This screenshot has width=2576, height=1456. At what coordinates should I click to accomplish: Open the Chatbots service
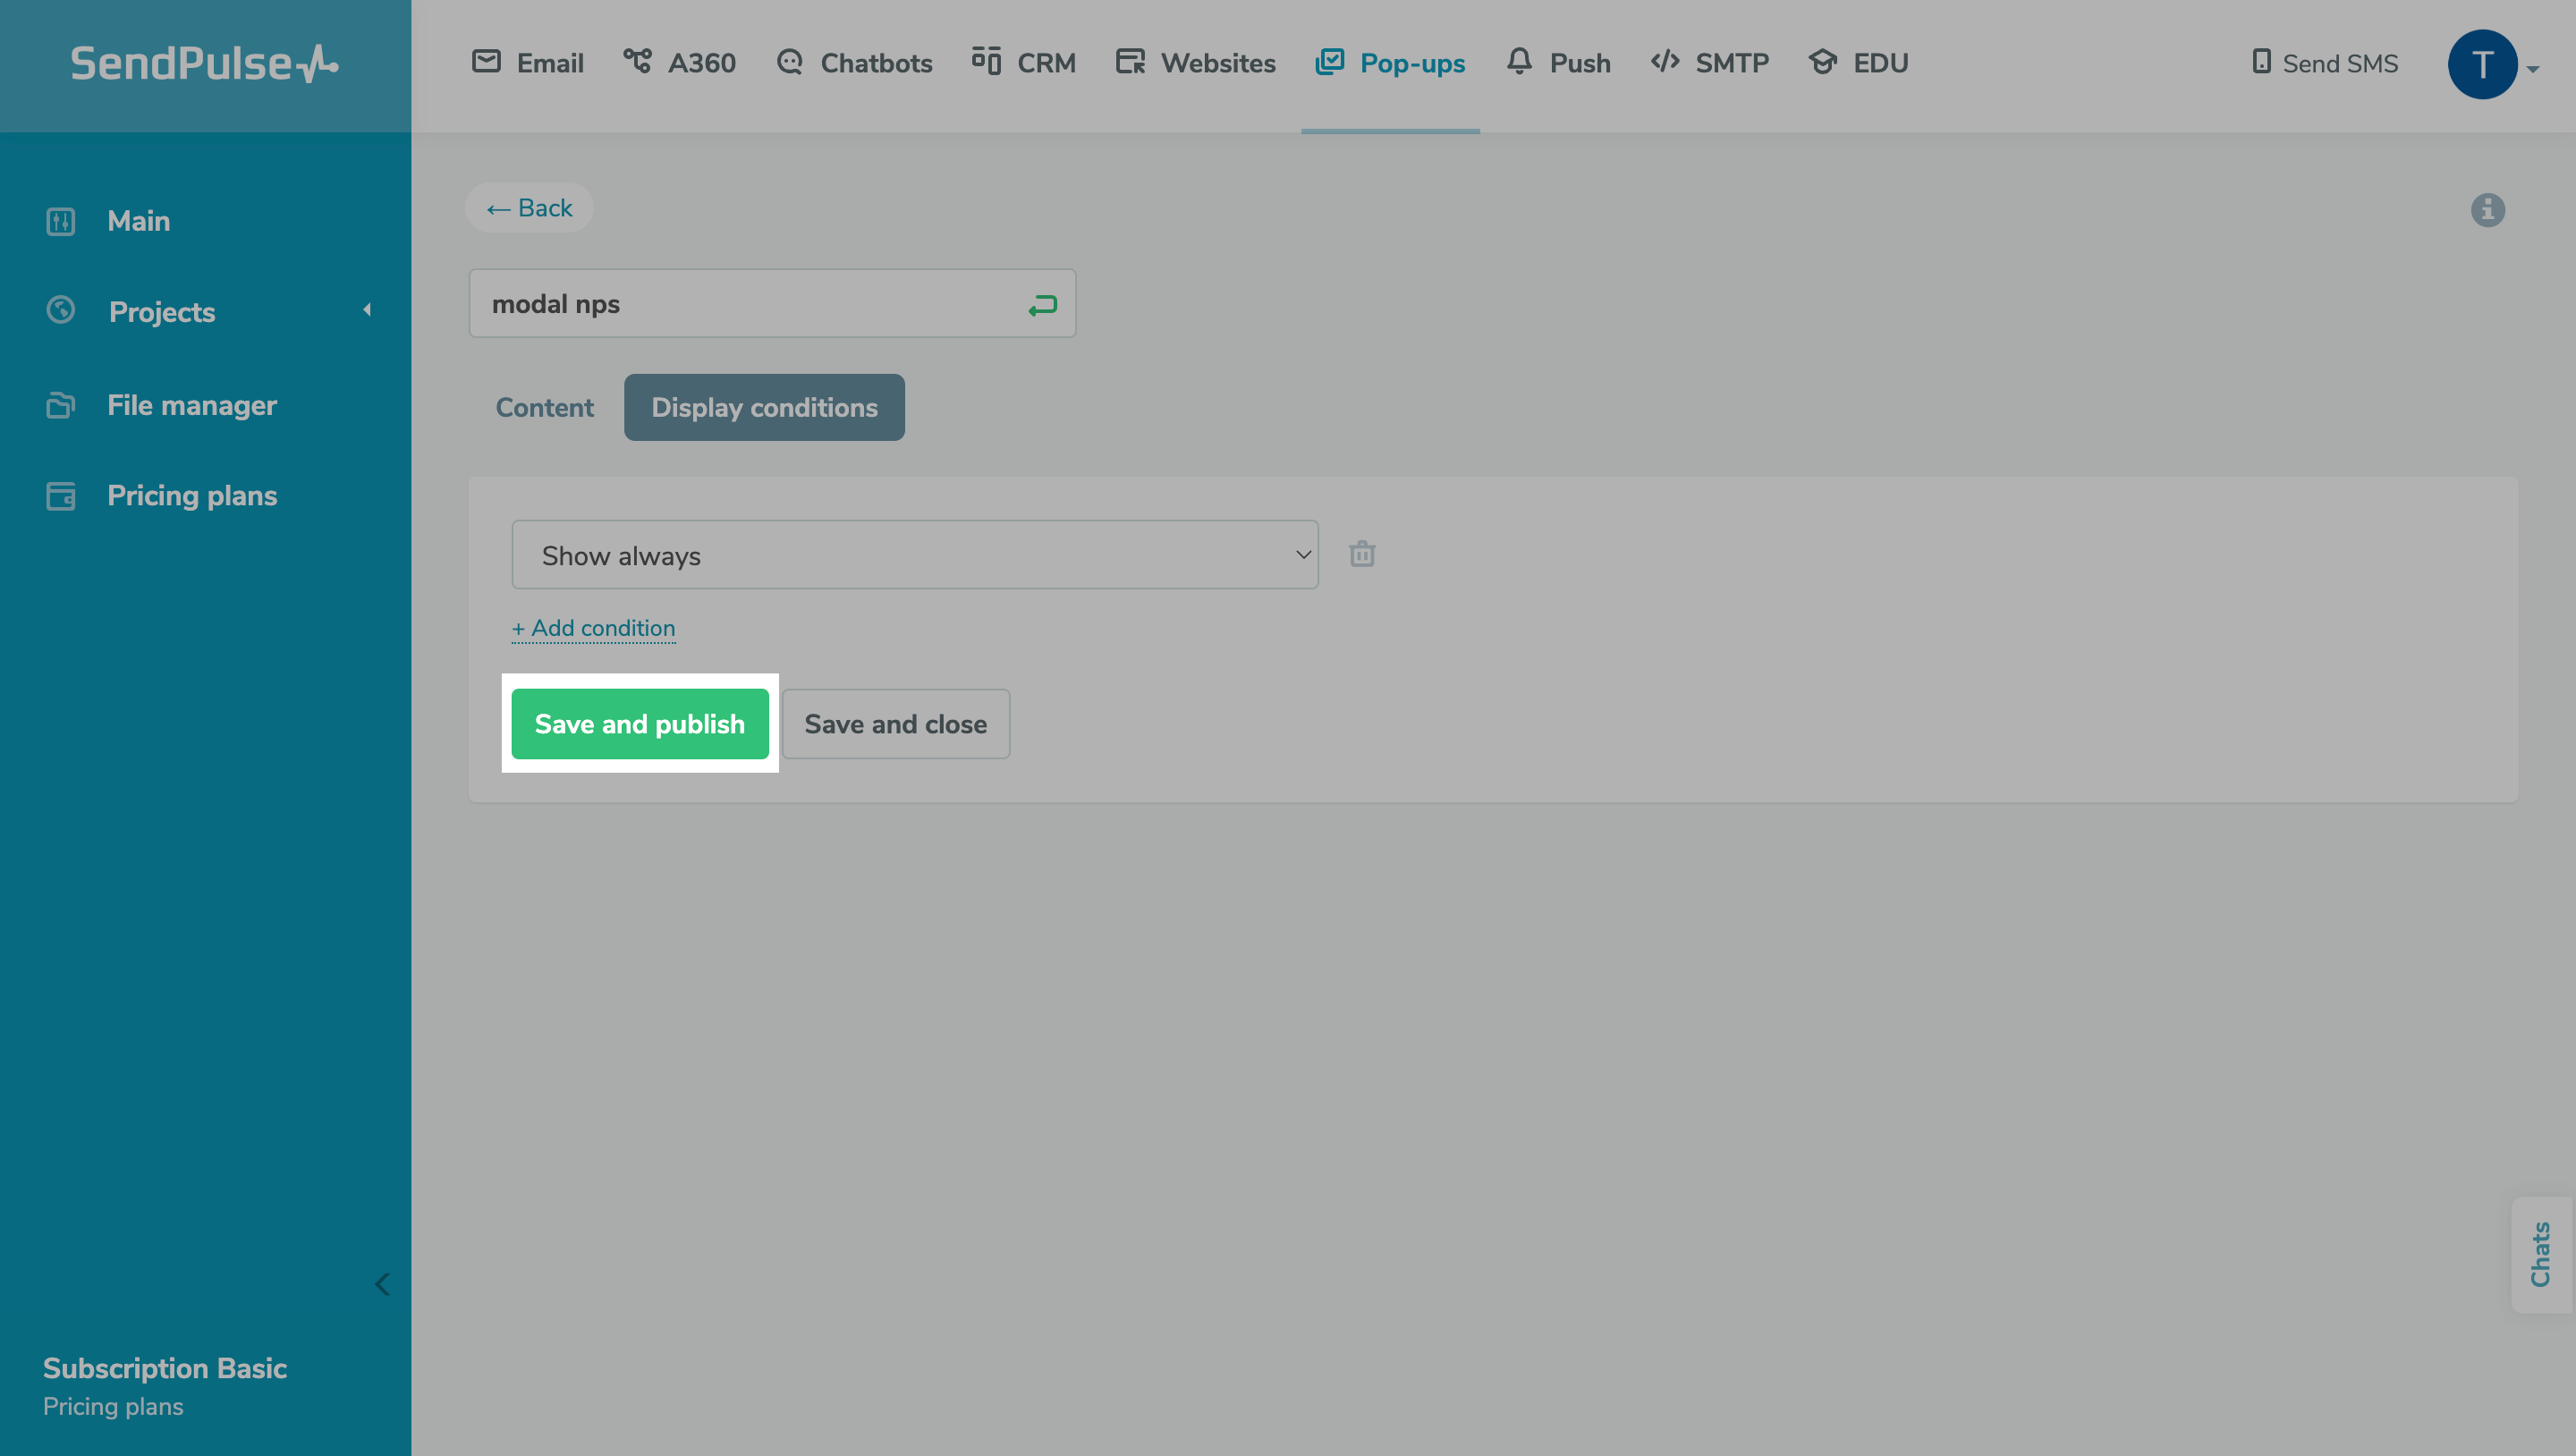pos(855,63)
